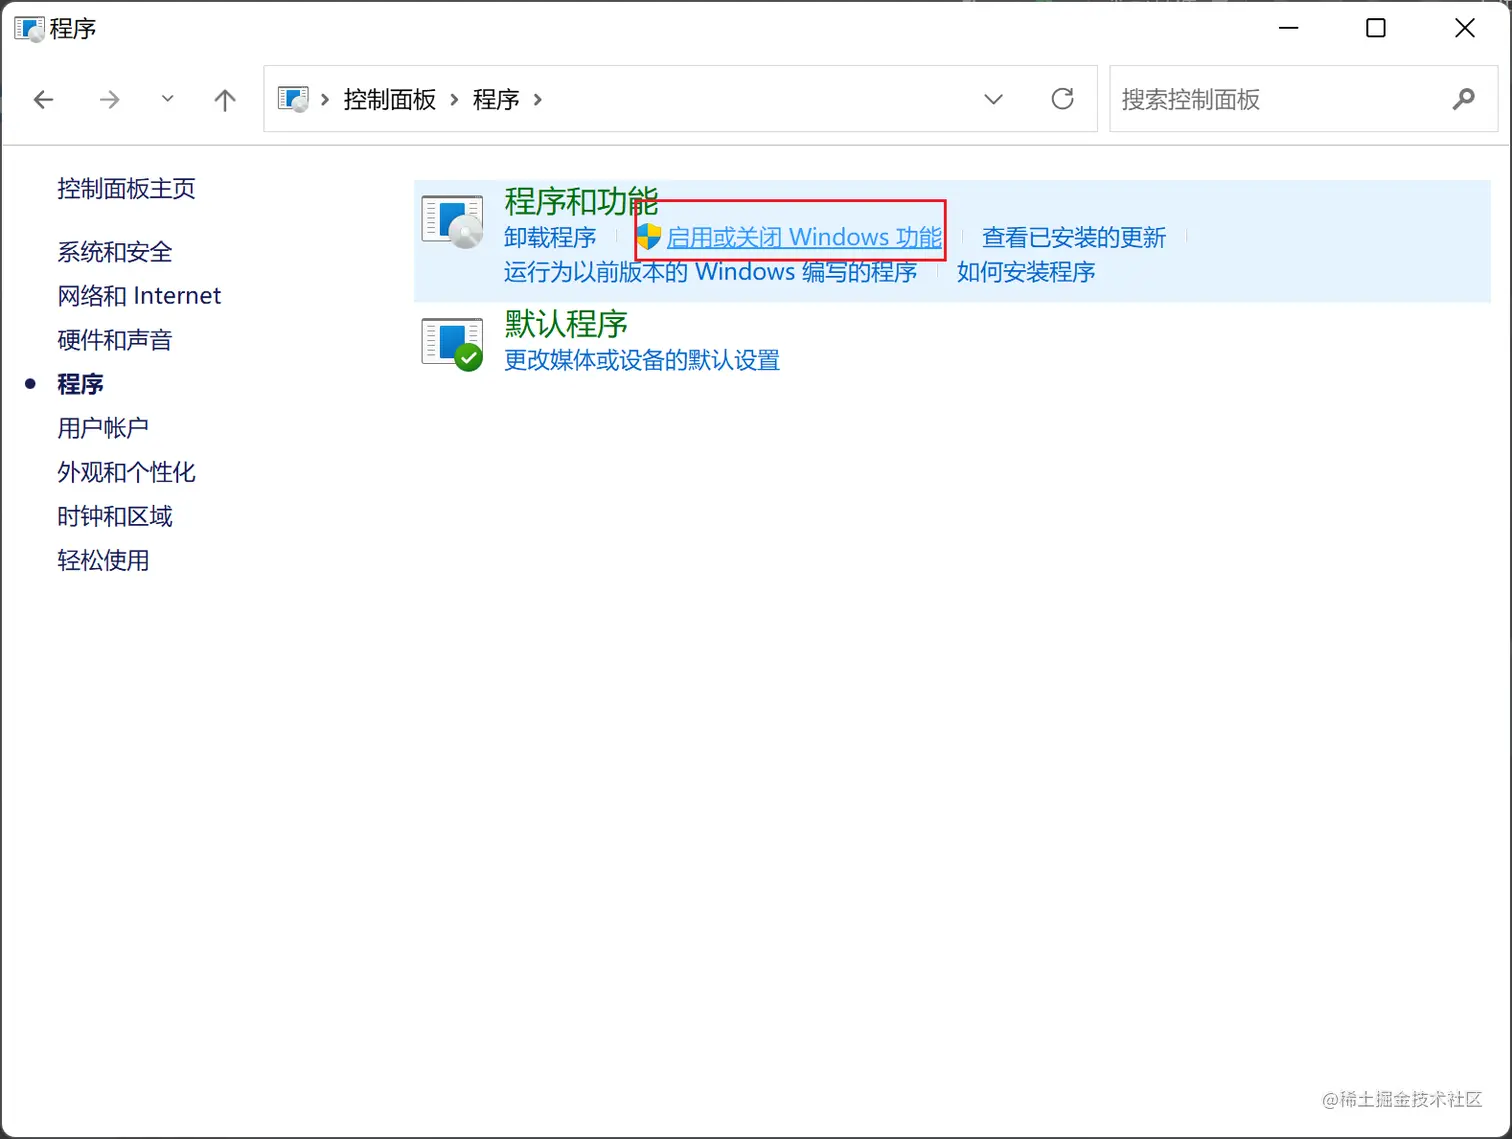The height and width of the screenshot is (1139, 1512).
Task: Open the 默认程序 heading
Action: pyautogui.click(x=566, y=324)
